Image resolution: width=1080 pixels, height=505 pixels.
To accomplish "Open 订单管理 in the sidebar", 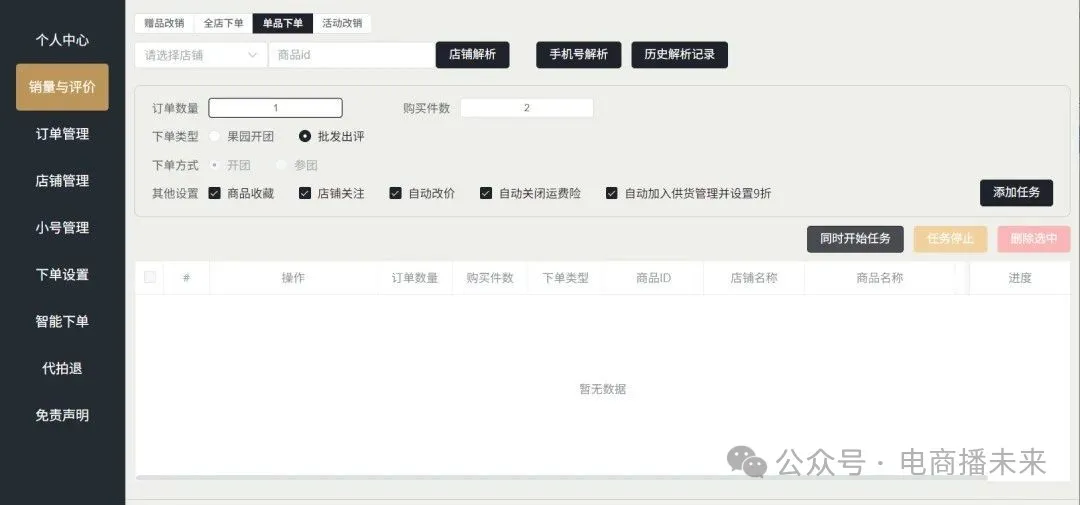I will [62, 134].
